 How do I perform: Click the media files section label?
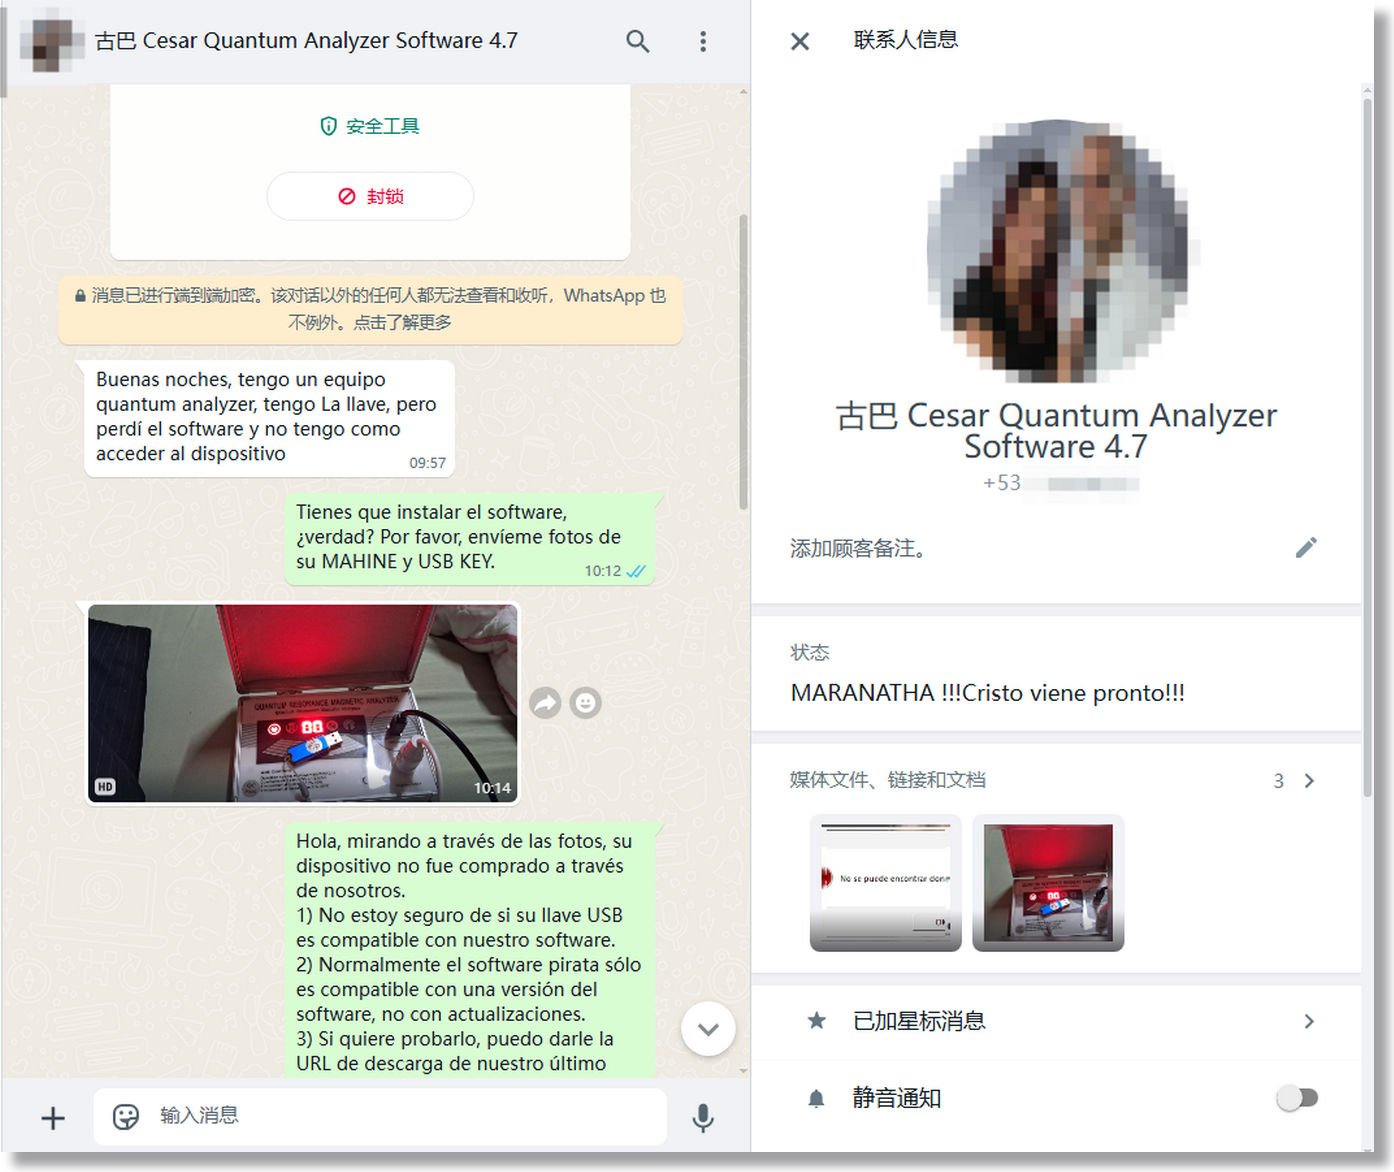(x=887, y=780)
